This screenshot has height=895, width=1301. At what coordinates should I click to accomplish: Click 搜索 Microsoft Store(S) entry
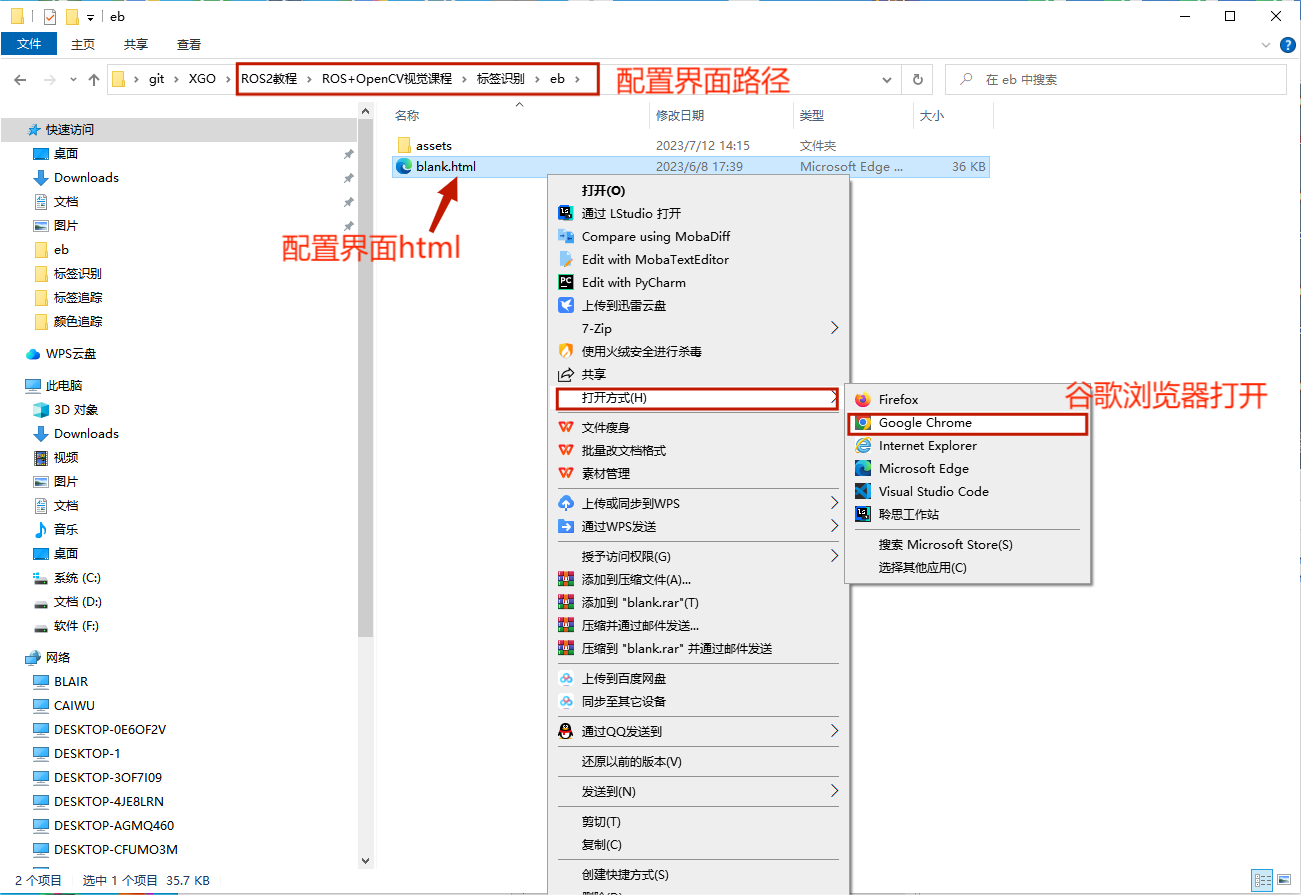(x=967, y=545)
